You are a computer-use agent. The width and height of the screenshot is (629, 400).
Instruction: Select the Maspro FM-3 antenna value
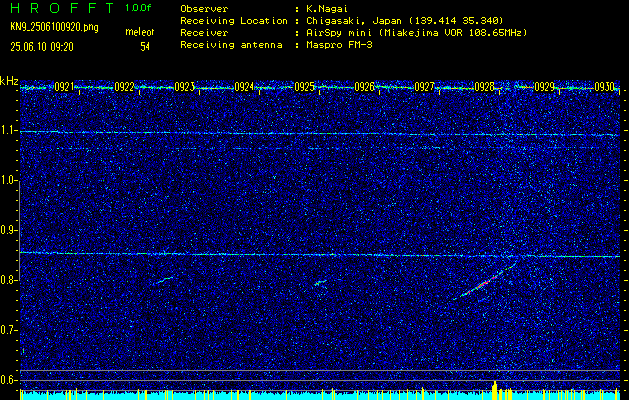point(339,45)
